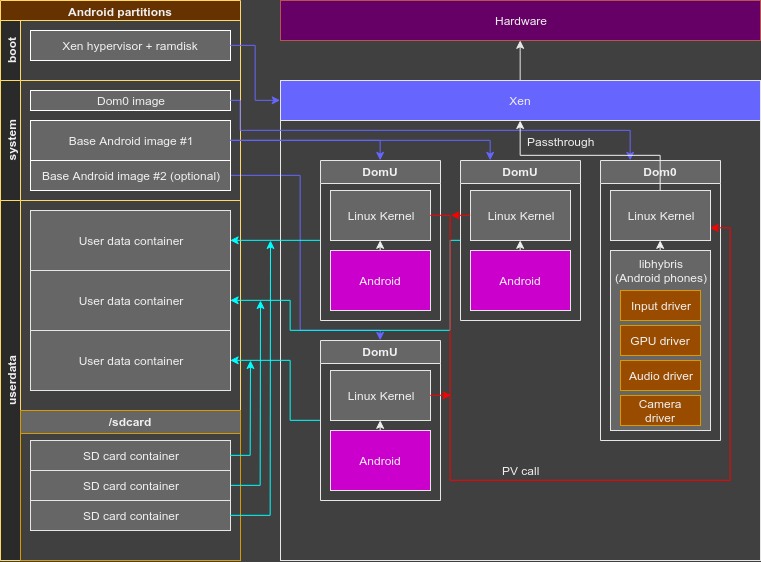Select the Android box in the lowest DomU
761x562 pixels.
[x=380, y=461]
